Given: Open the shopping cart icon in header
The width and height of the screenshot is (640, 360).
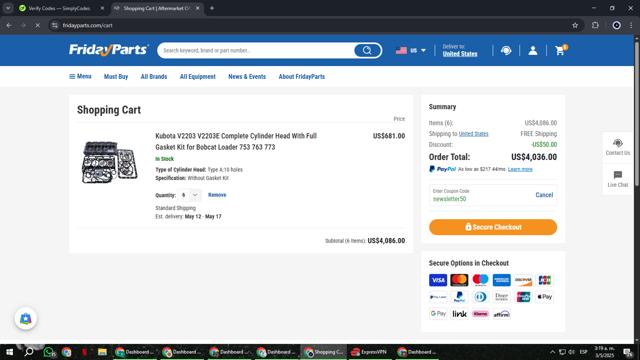Looking at the screenshot, I should tap(560, 50).
